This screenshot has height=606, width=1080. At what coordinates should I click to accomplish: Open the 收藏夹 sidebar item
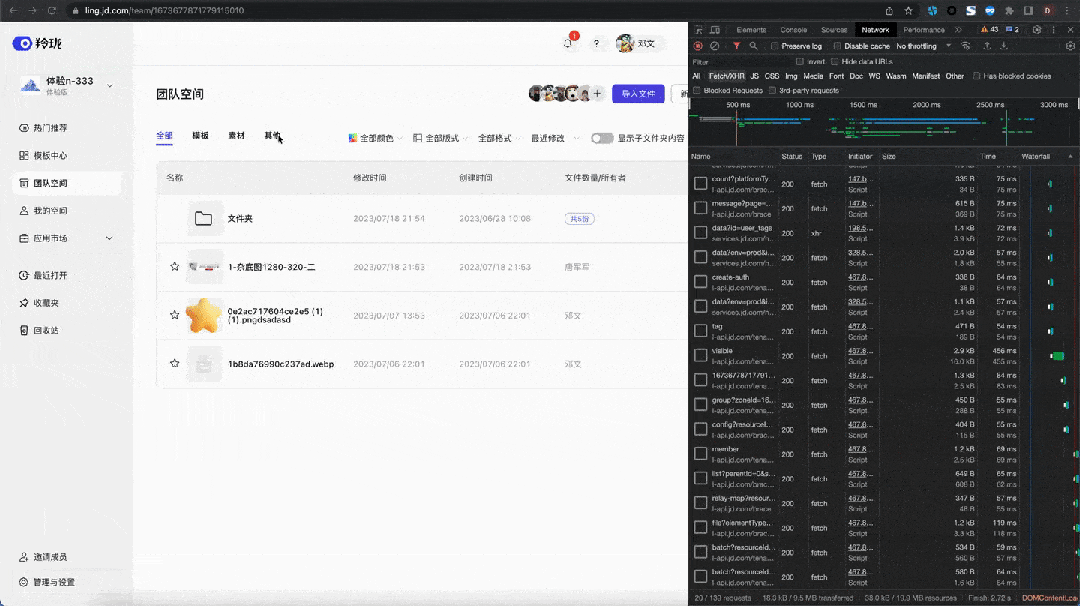(x=48, y=303)
